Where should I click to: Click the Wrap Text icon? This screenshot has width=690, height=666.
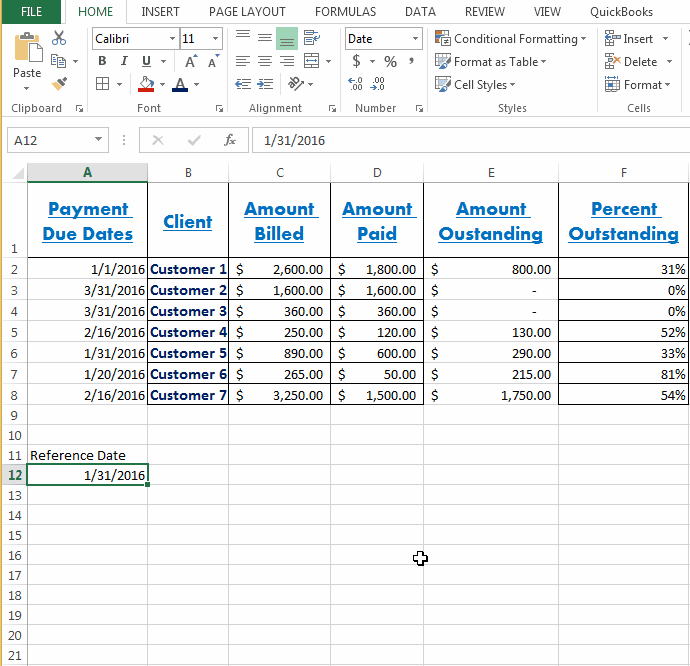[x=312, y=38]
